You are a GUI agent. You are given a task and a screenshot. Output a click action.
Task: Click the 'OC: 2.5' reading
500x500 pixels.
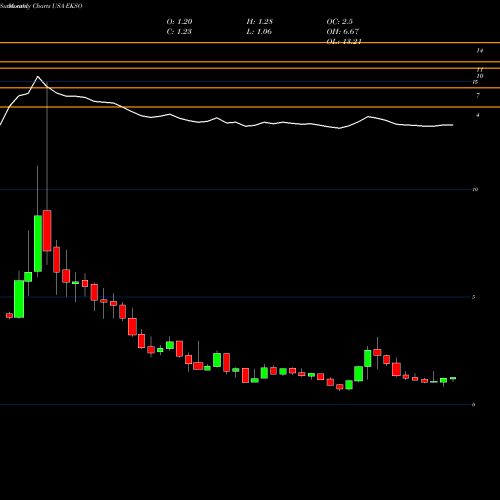[x=340, y=22]
